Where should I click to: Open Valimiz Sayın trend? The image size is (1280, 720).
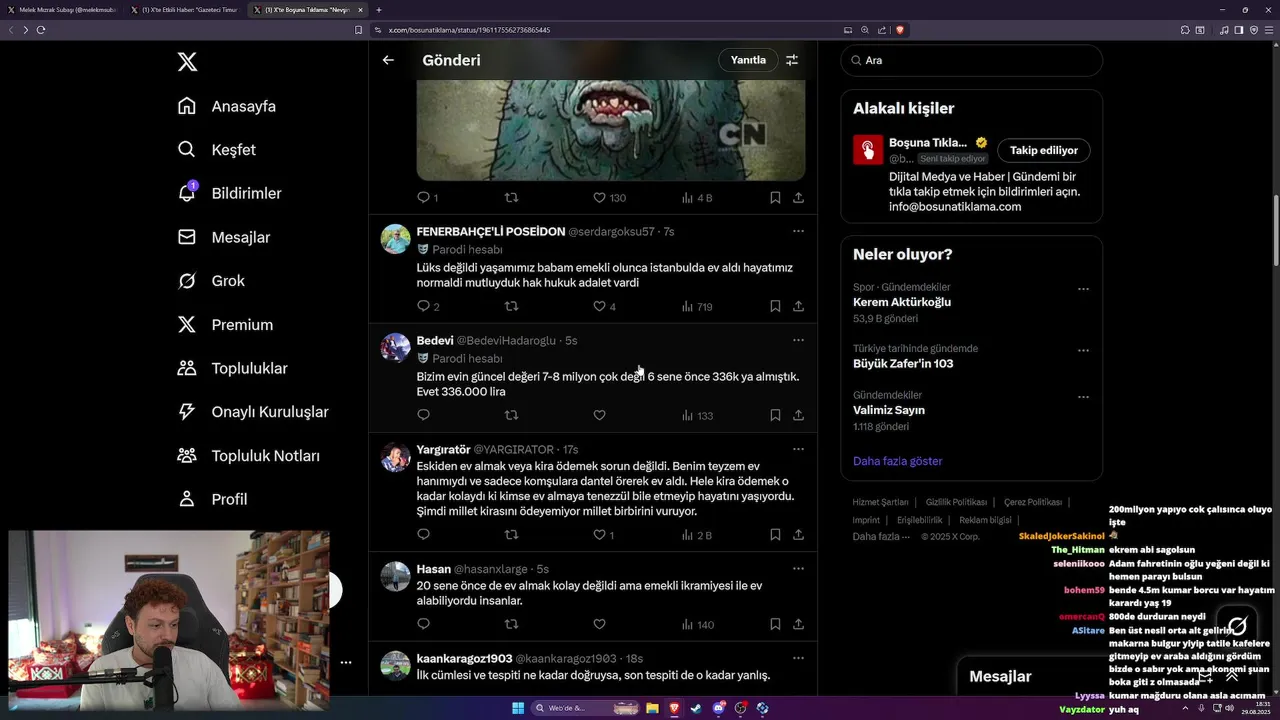tap(889, 410)
